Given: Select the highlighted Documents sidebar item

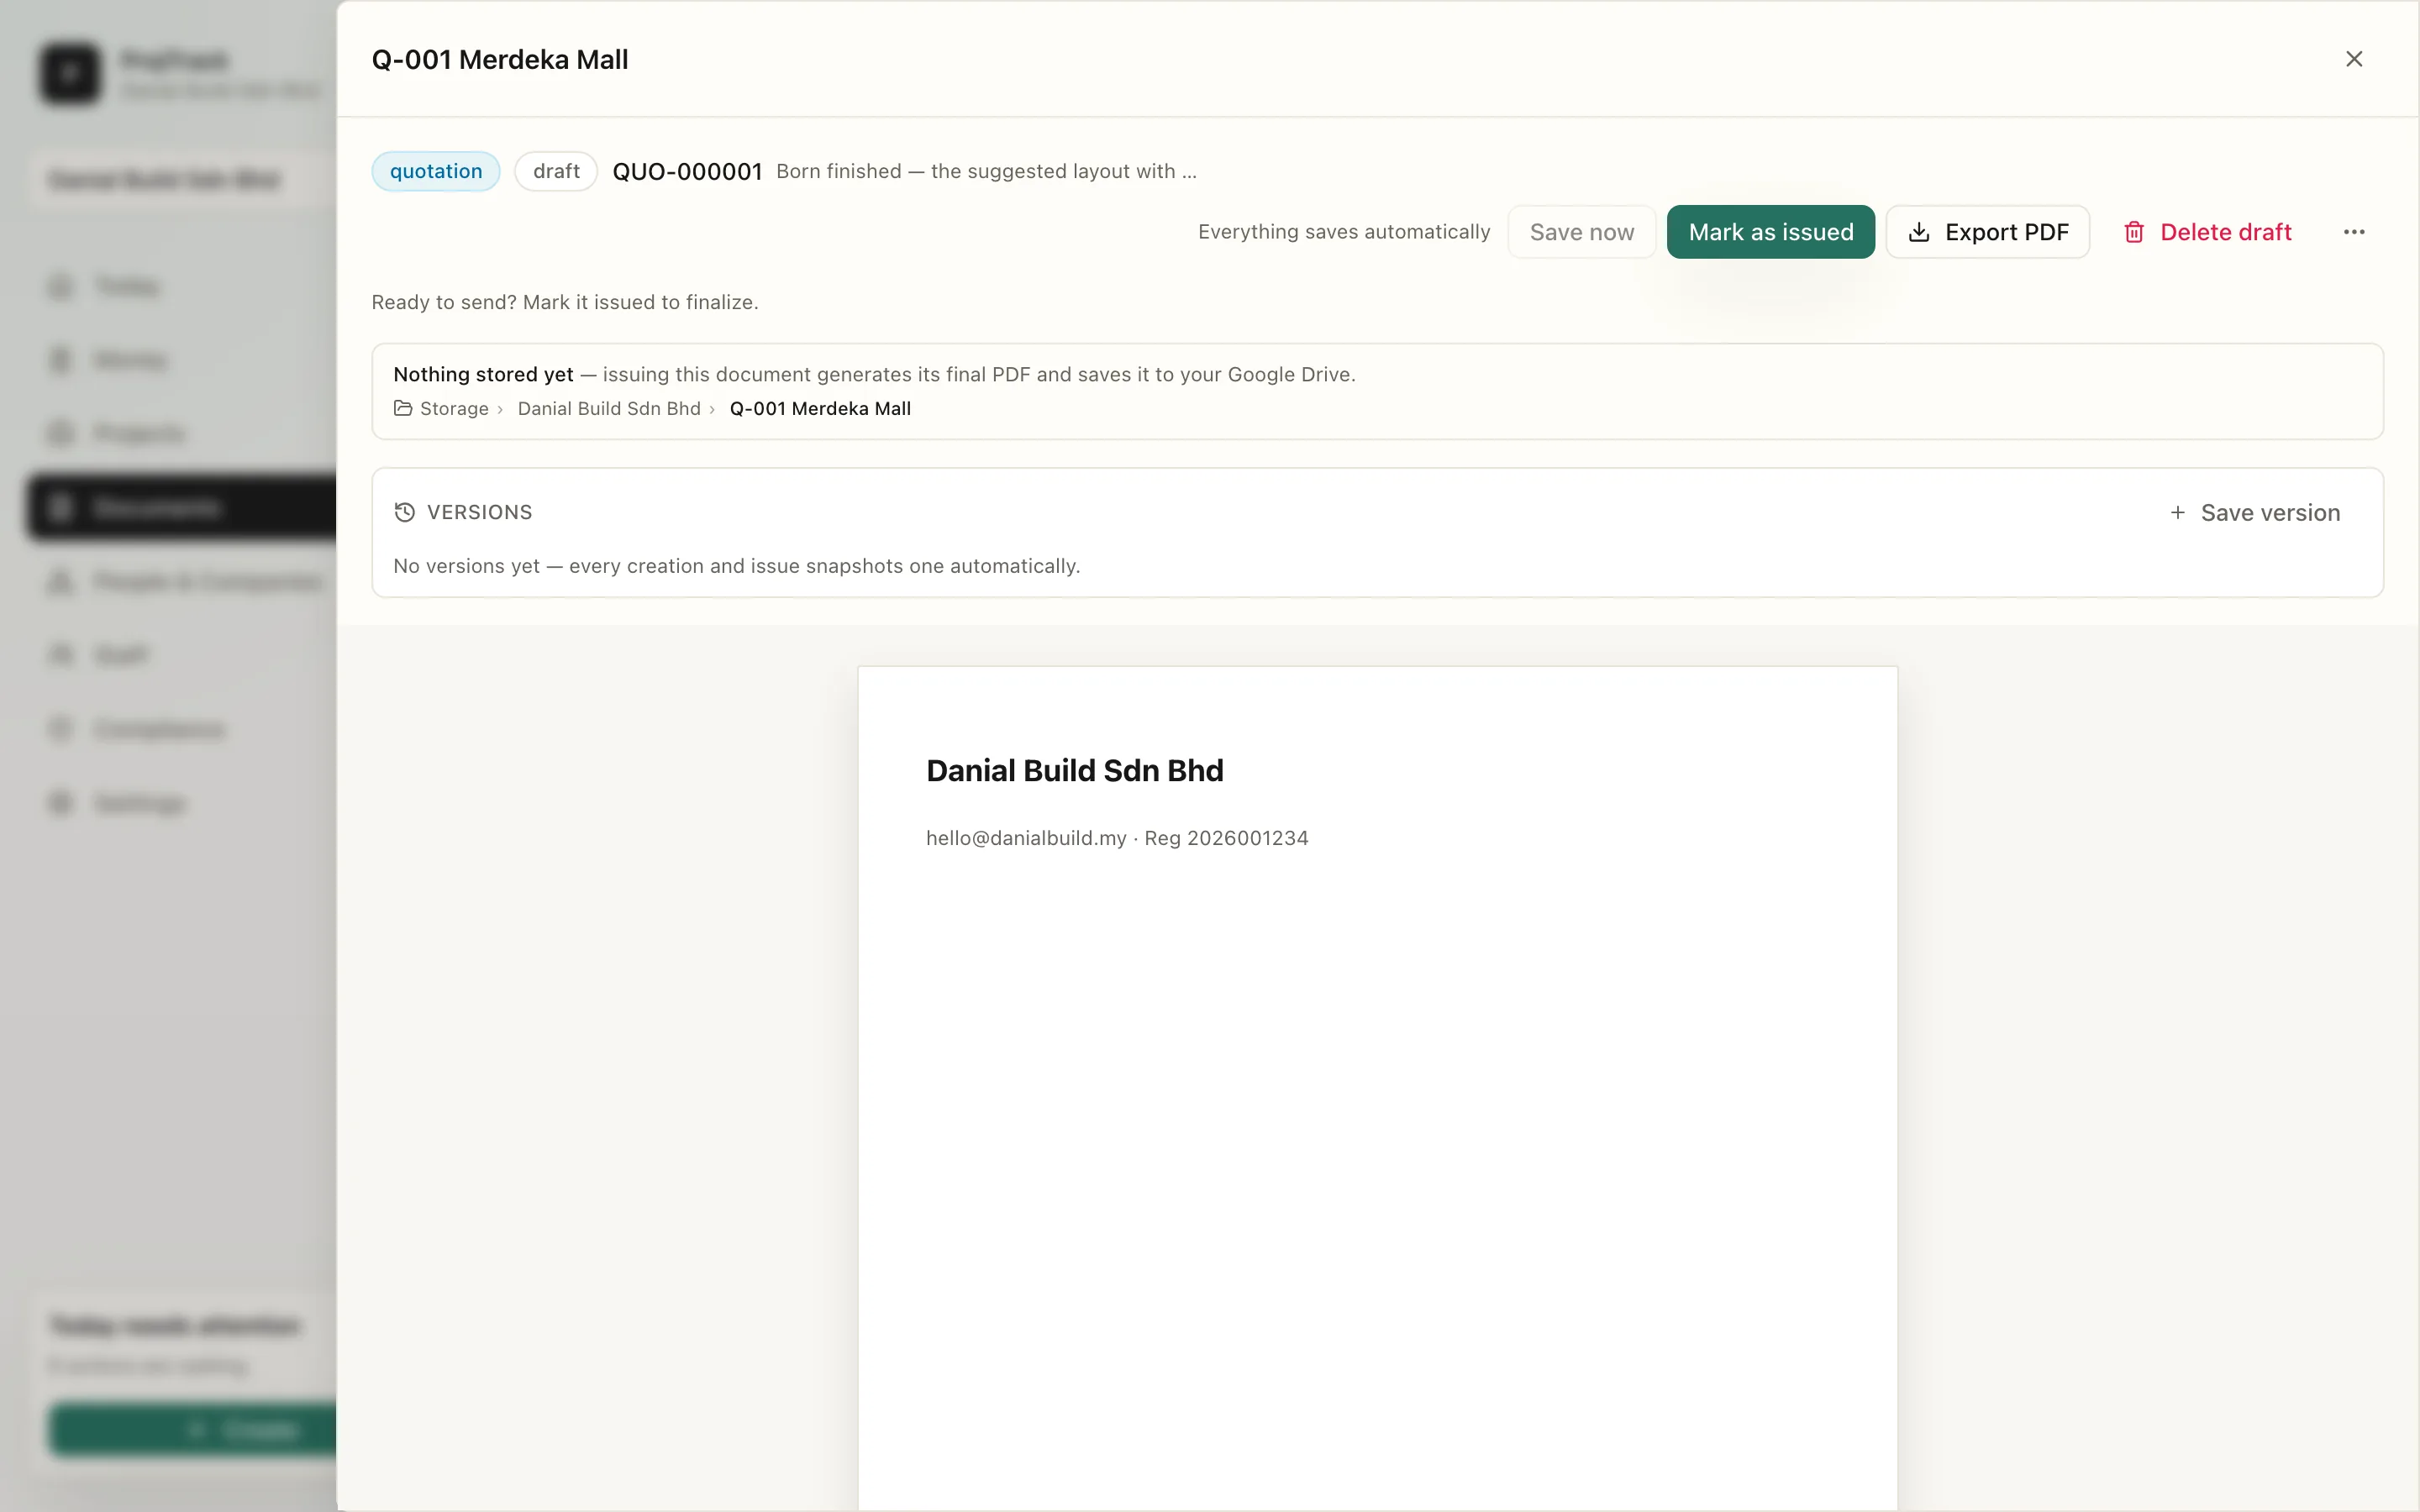Looking at the screenshot, I should coord(182,507).
